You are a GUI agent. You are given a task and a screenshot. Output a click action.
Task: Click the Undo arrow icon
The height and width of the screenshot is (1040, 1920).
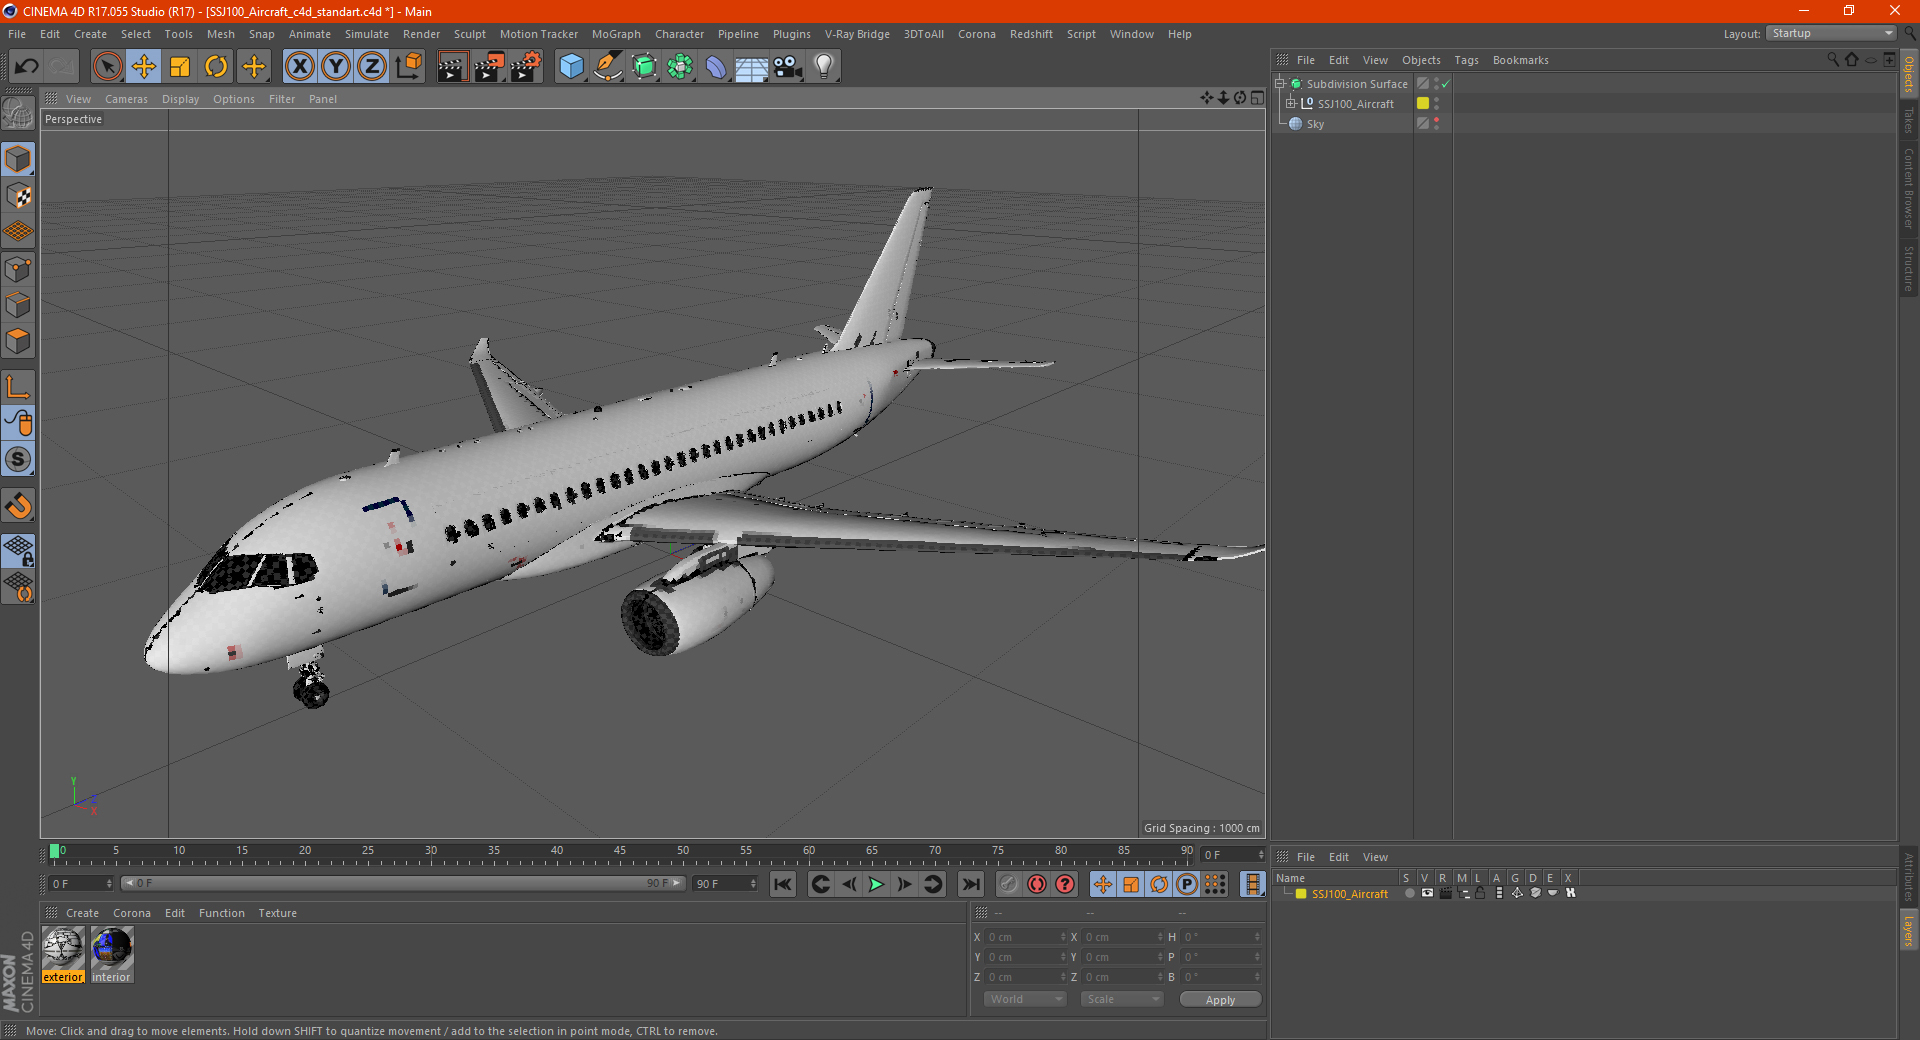point(27,67)
